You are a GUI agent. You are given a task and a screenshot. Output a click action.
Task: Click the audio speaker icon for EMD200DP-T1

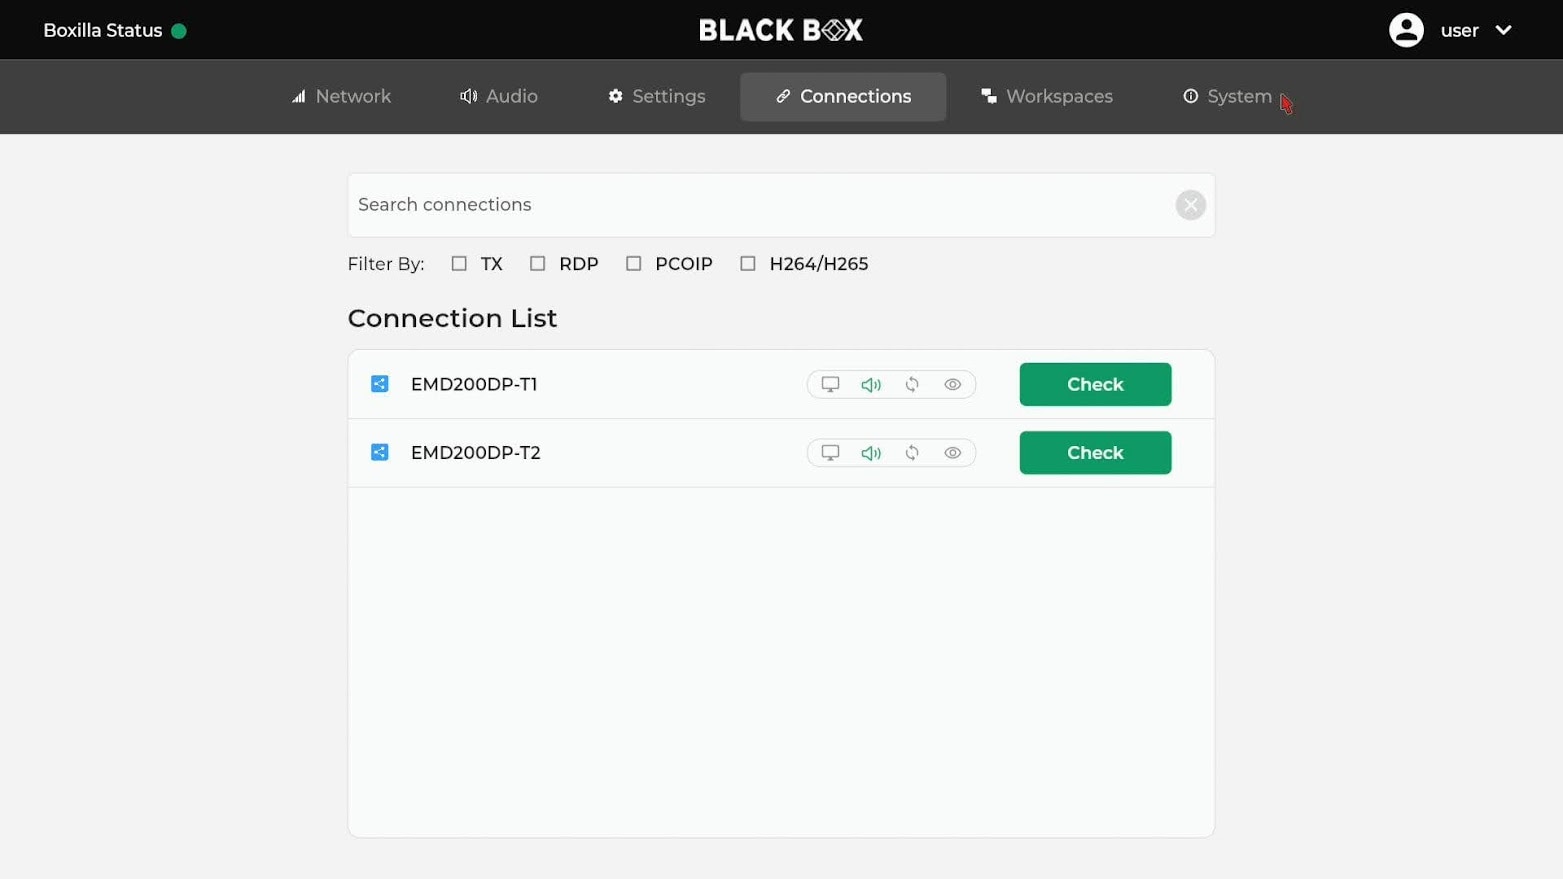click(x=871, y=385)
